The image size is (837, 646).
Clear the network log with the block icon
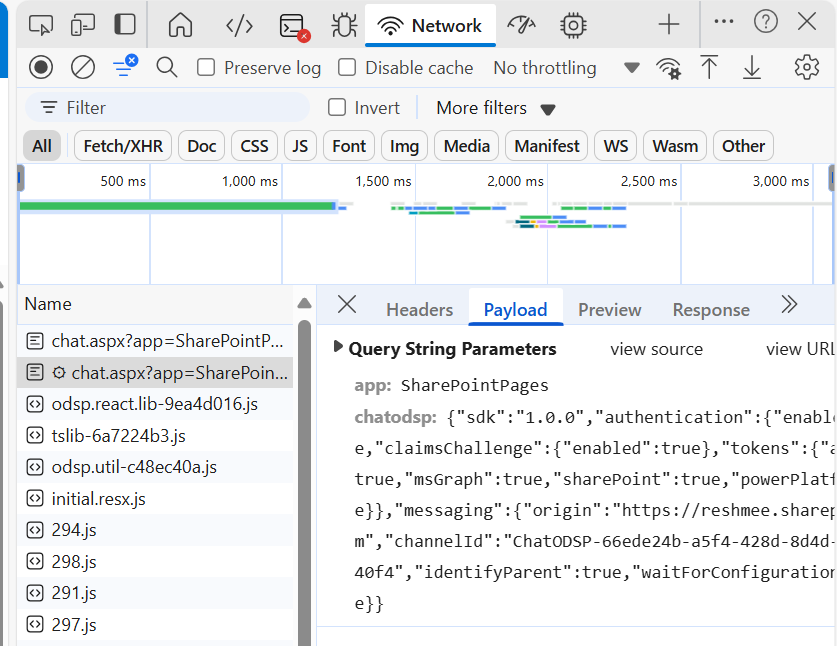point(82,67)
